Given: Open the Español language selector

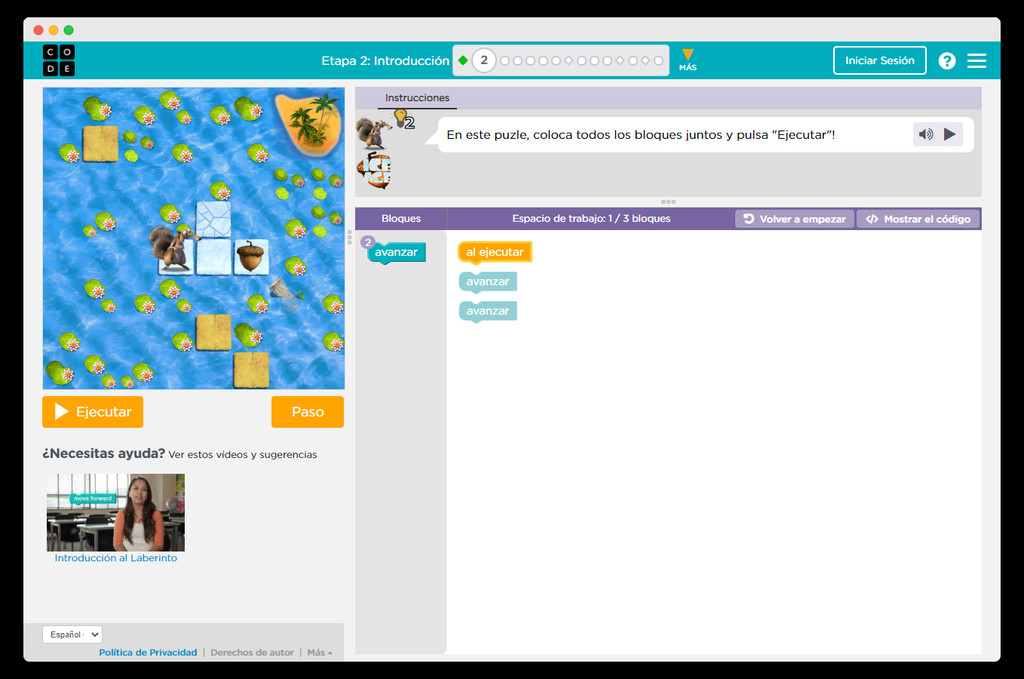Looking at the screenshot, I should [71, 633].
